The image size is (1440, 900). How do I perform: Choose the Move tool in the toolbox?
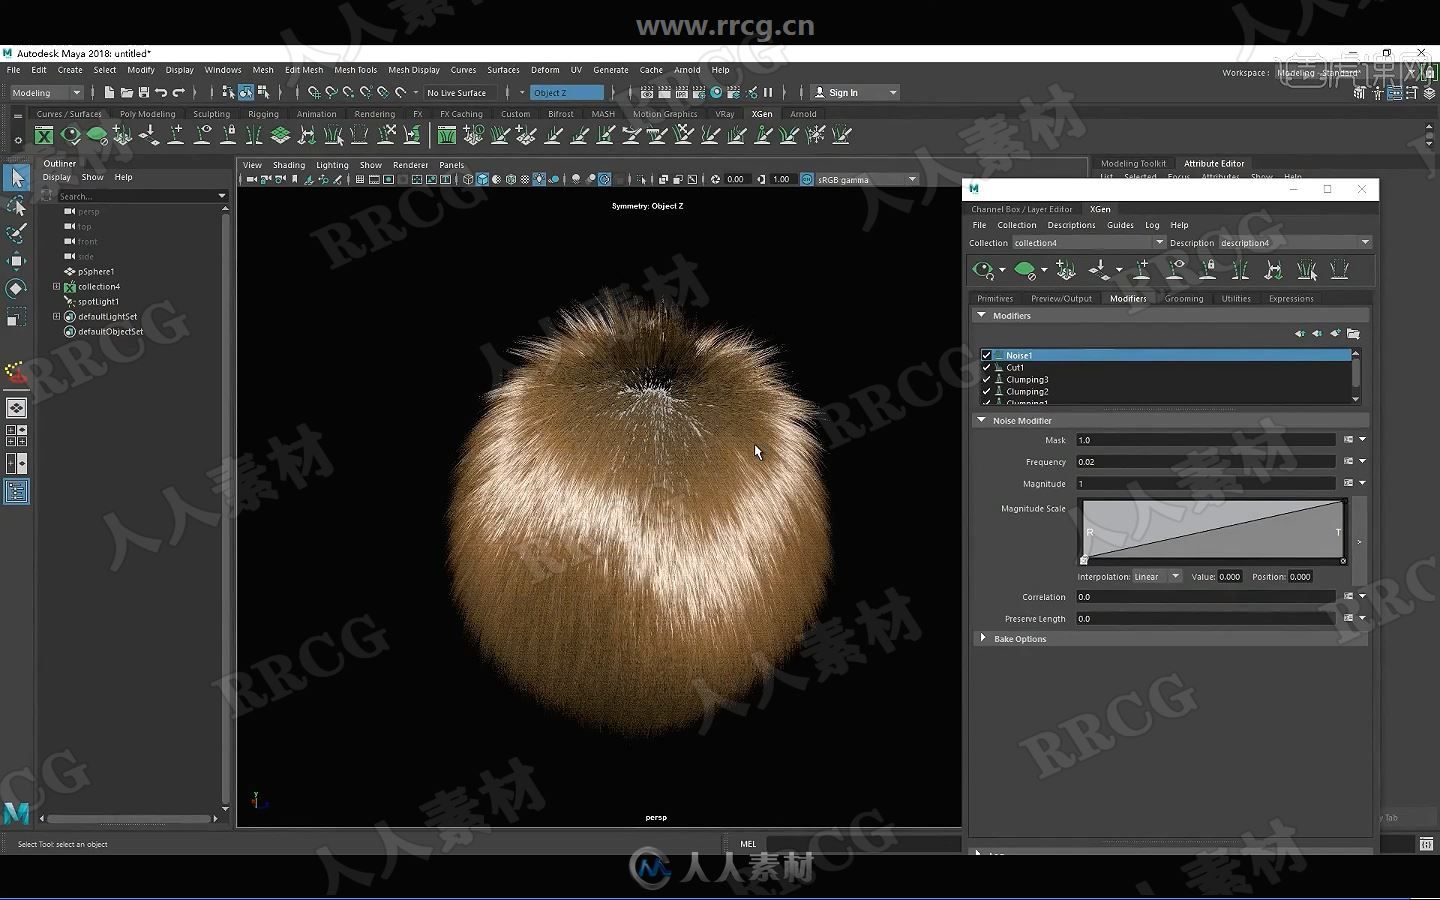pos(16,261)
